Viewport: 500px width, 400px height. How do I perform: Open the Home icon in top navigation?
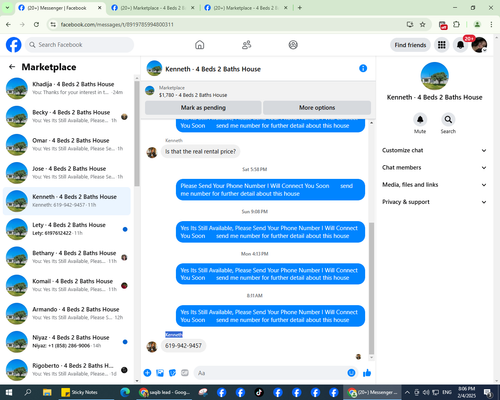(x=200, y=45)
